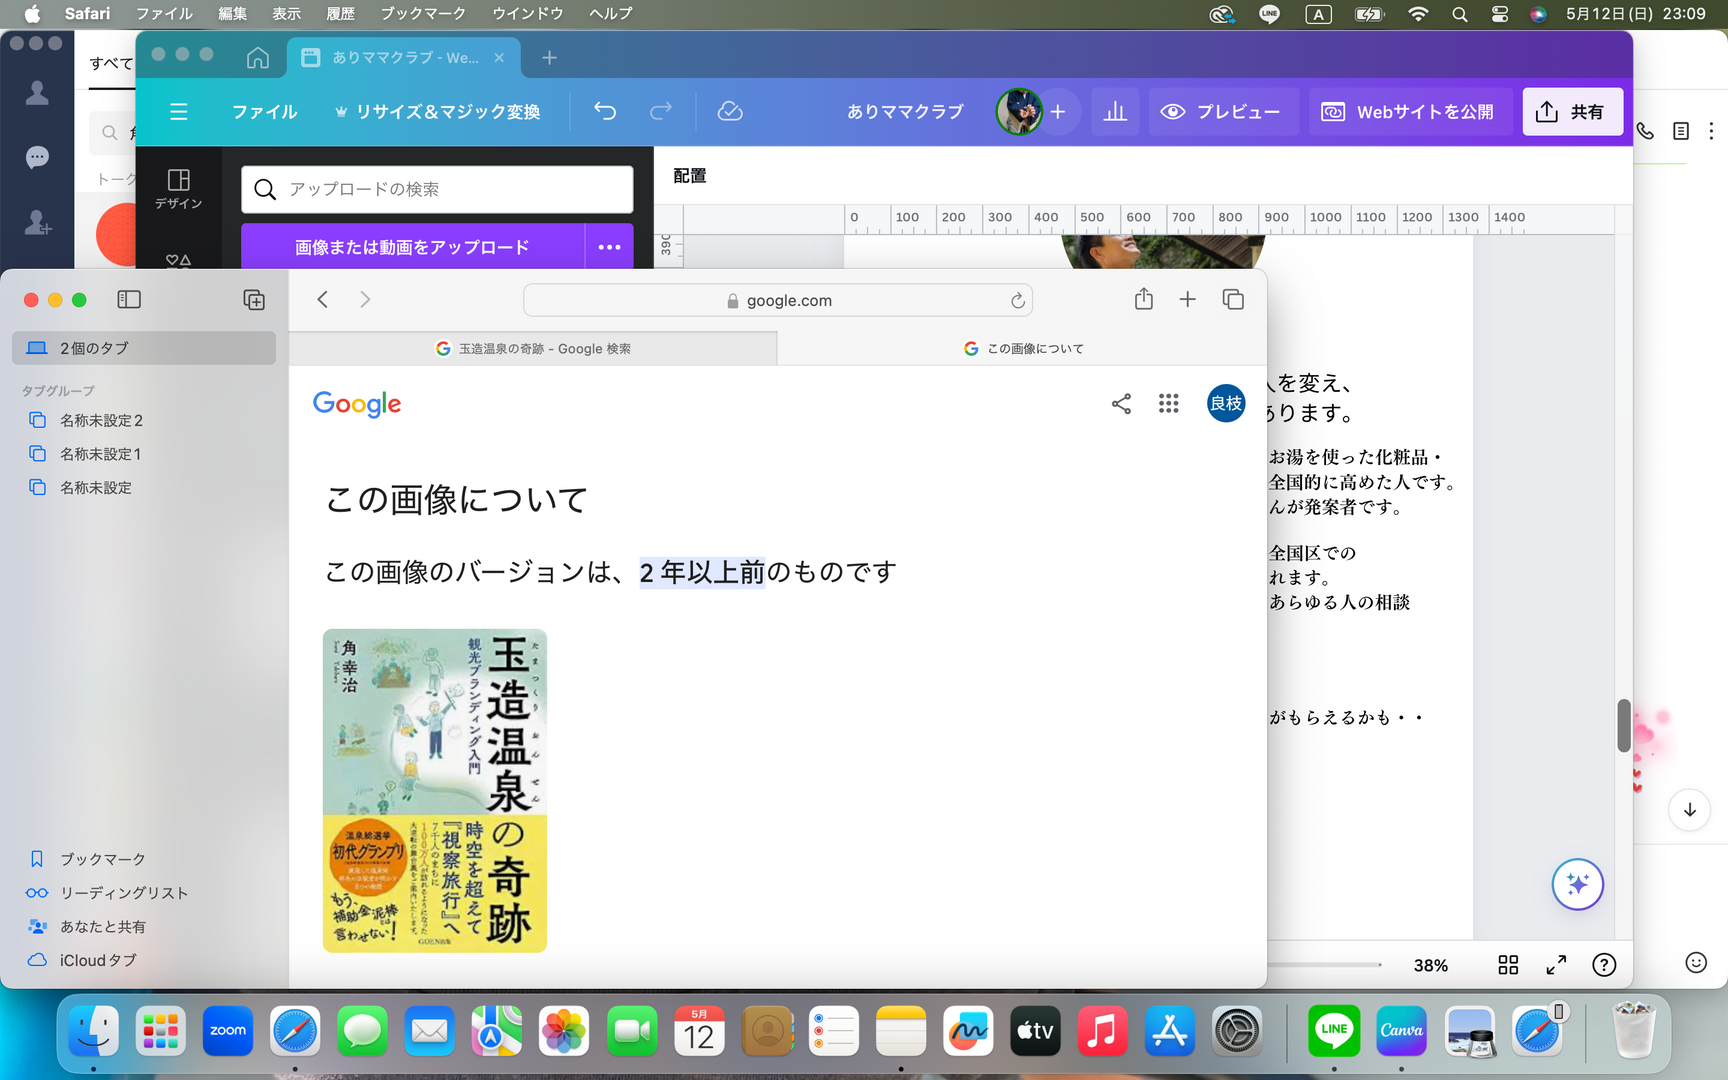Share this Google image page
The image size is (1728, 1080).
1121,403
